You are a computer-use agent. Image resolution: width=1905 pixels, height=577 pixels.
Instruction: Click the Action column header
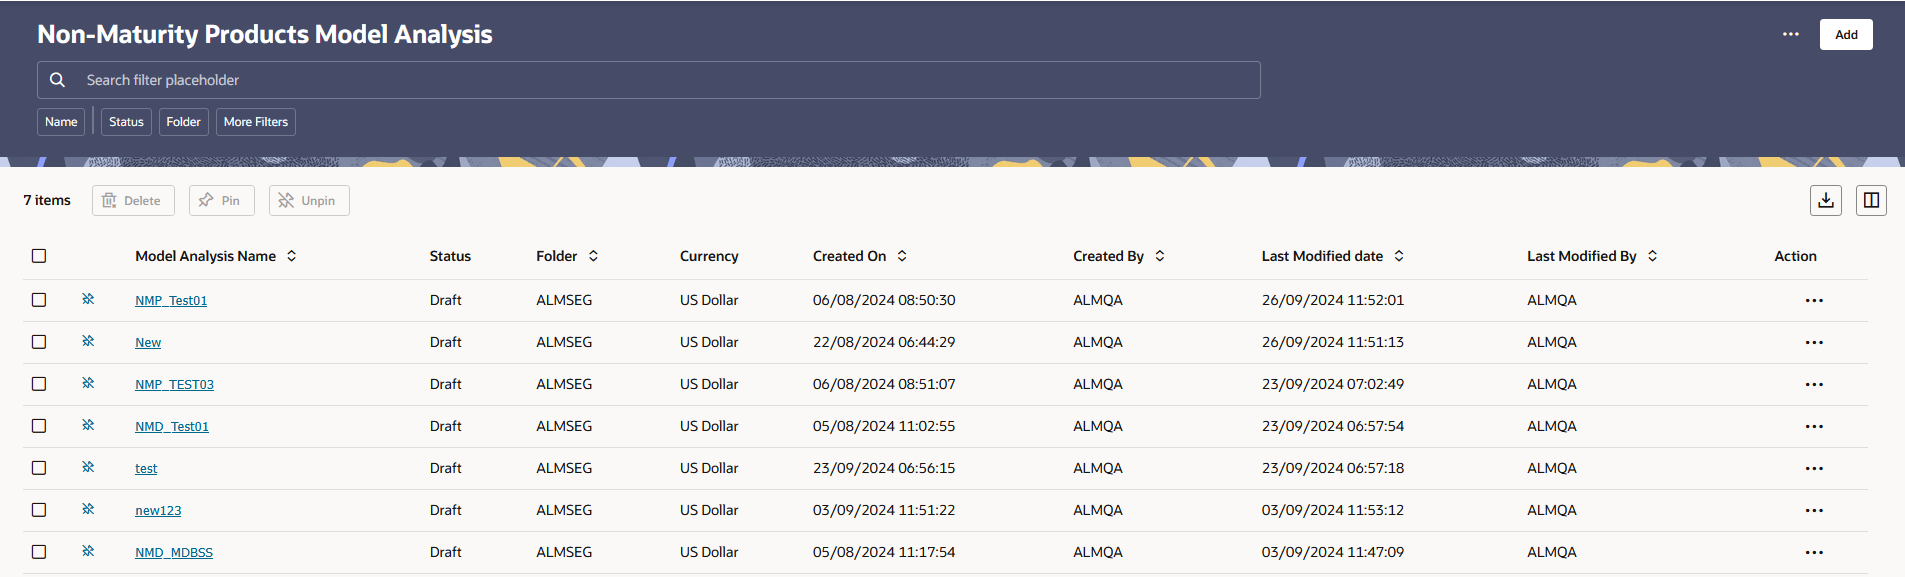pyautogui.click(x=1795, y=256)
